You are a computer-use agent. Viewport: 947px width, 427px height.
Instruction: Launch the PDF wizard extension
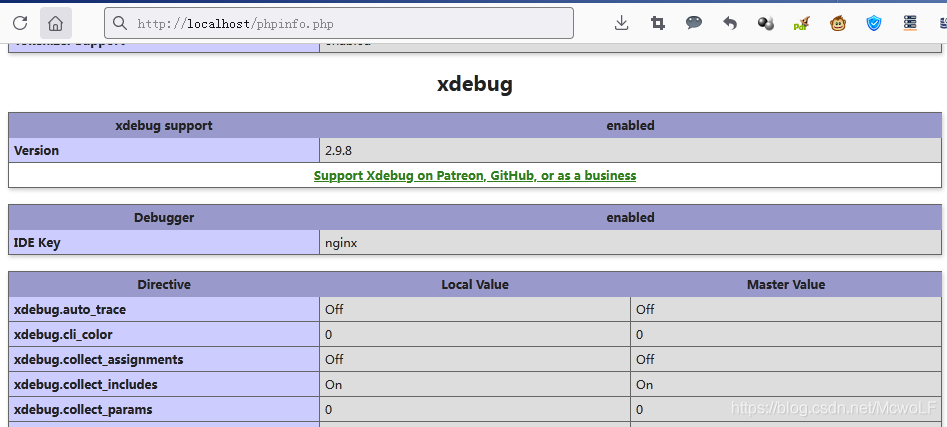[801, 24]
